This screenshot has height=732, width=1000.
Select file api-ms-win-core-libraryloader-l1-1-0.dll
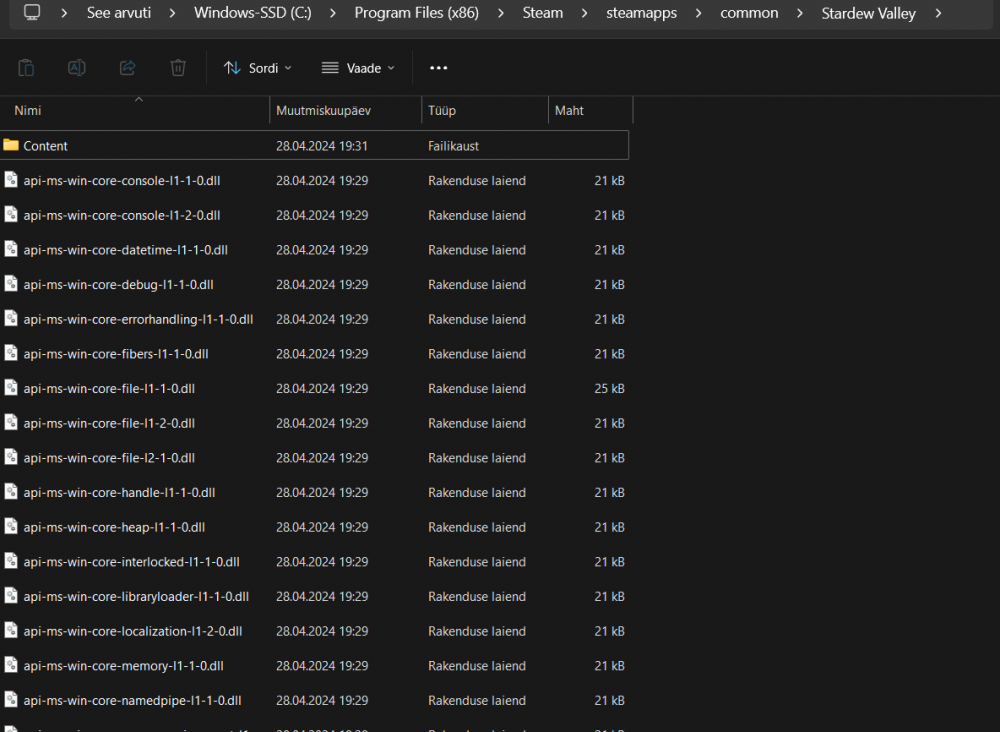click(136, 596)
